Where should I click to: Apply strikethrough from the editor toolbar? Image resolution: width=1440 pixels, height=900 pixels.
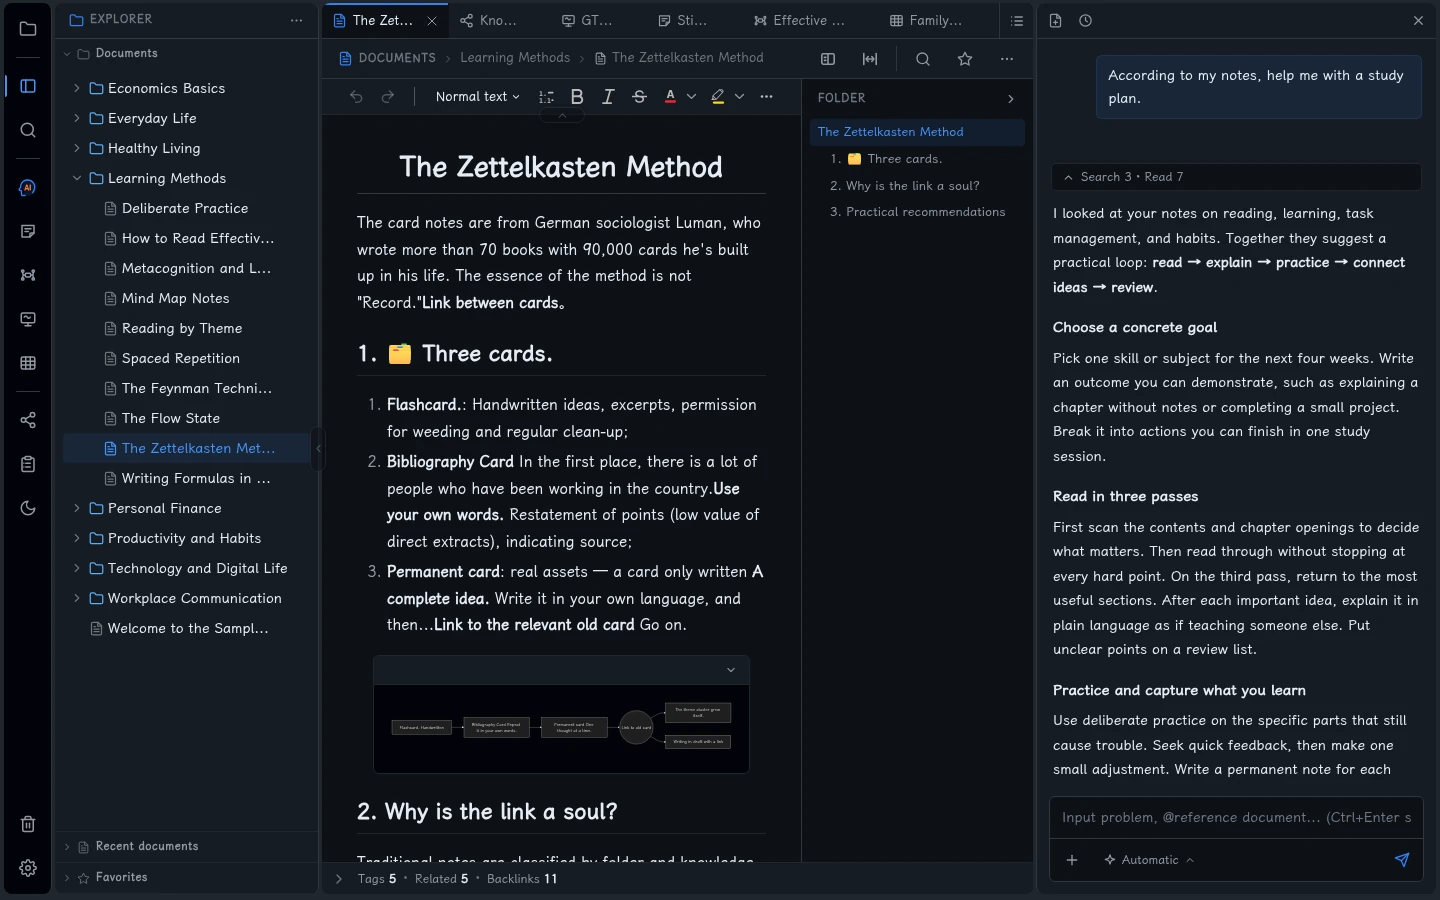(639, 97)
